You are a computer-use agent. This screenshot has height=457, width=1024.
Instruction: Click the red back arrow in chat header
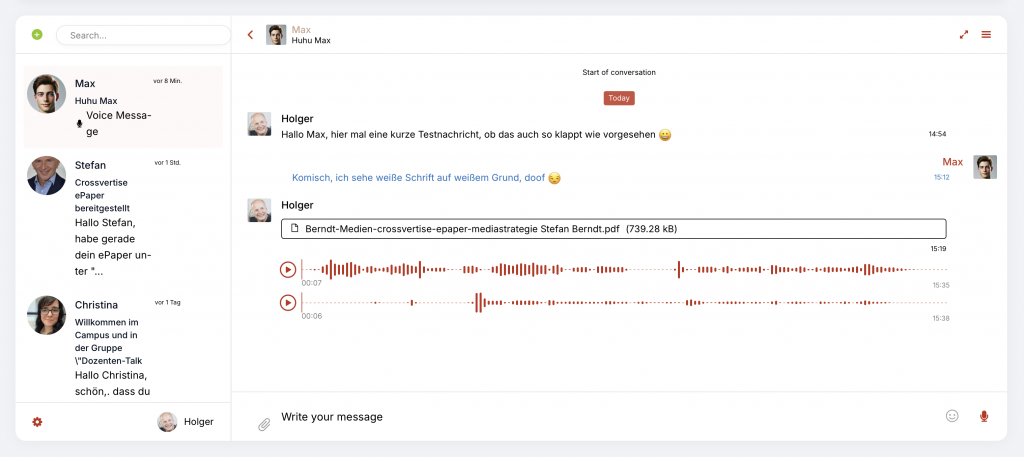[x=250, y=35]
